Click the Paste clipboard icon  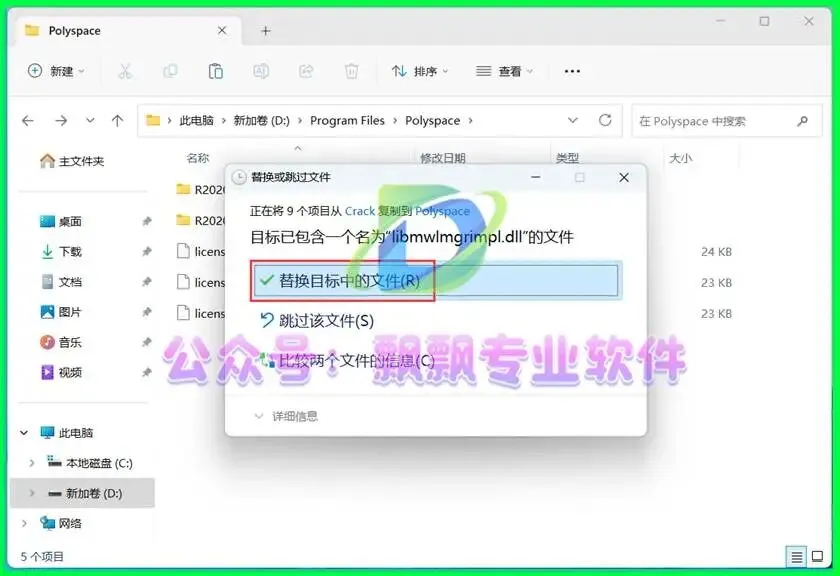(x=215, y=71)
